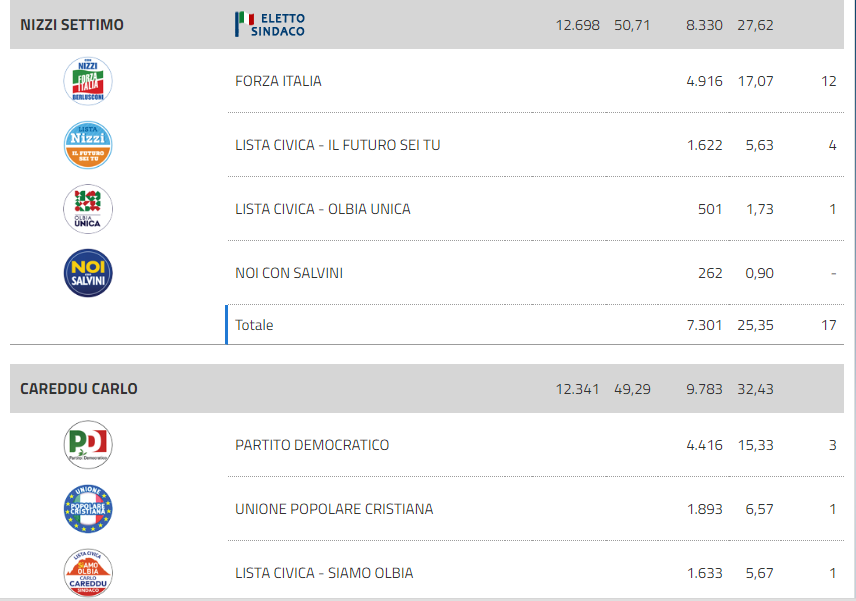Click the Olbia Unica list logo
This screenshot has height=601, width=856.
click(88, 209)
